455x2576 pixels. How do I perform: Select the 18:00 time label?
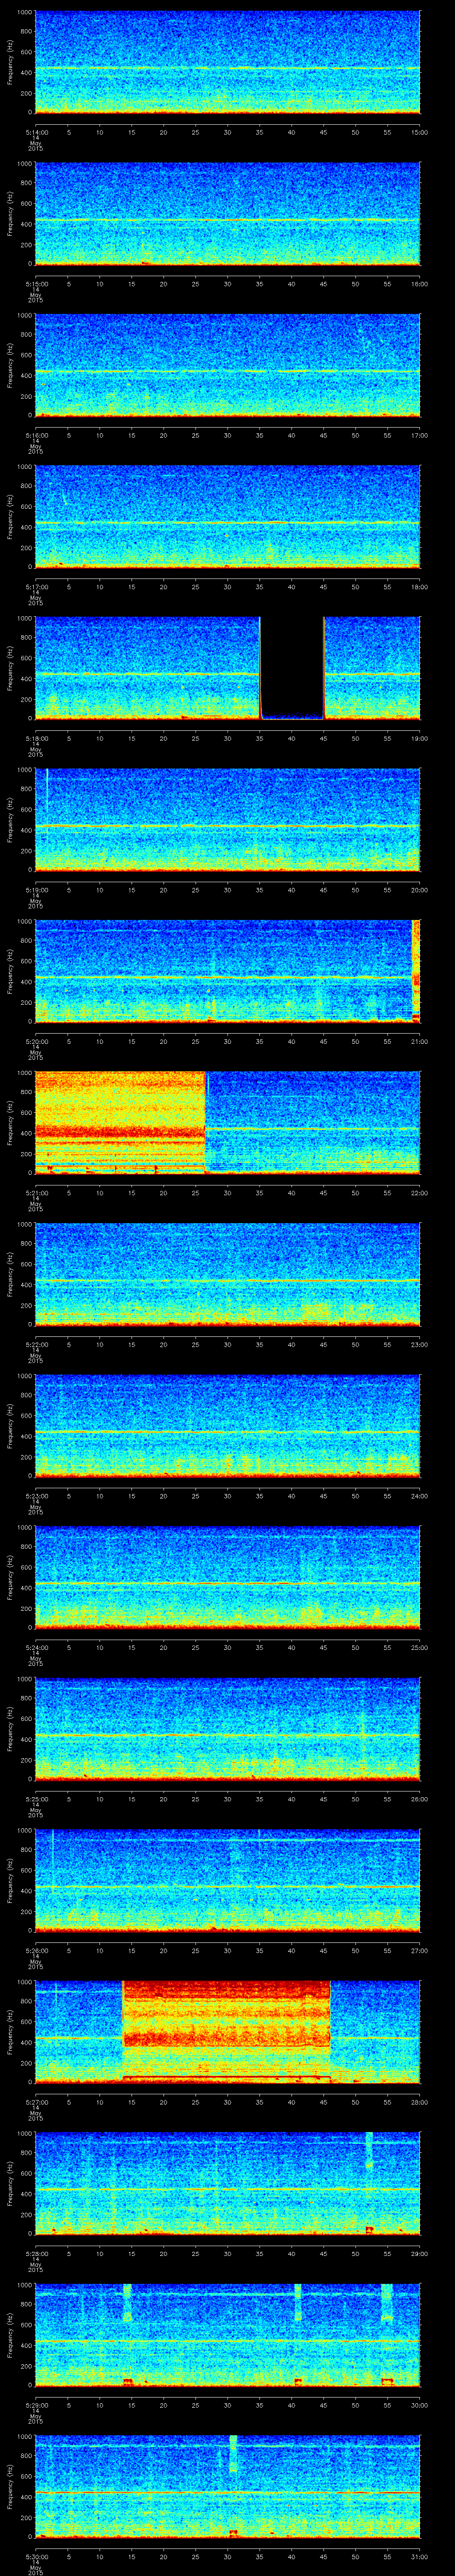[419, 587]
